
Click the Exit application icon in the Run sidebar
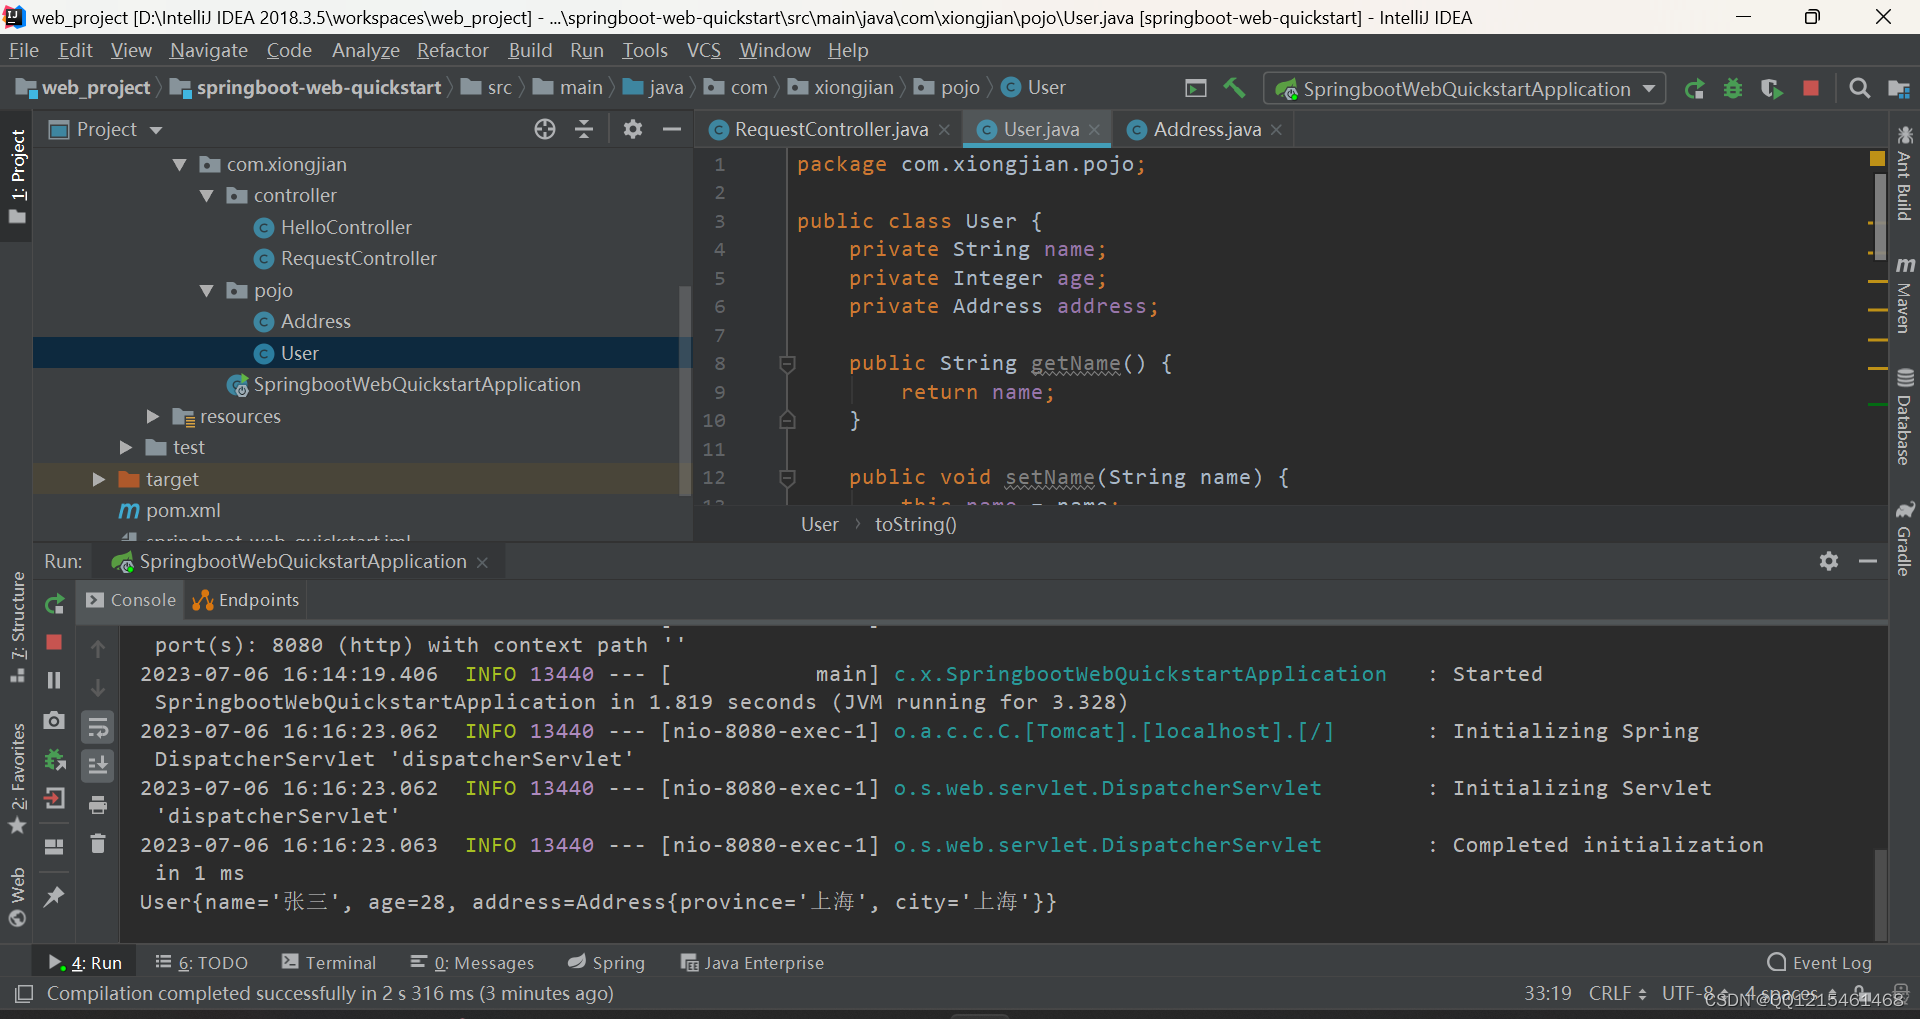(x=54, y=798)
